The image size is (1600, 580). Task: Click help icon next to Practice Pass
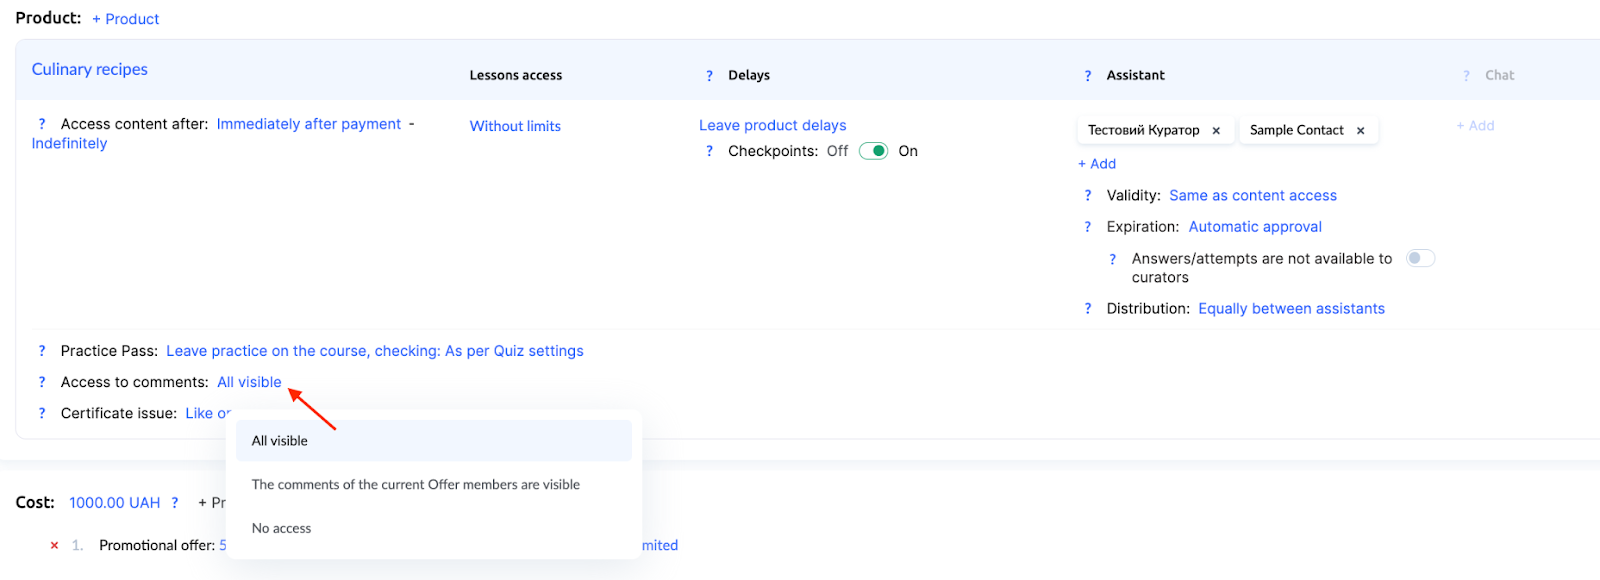coord(42,351)
